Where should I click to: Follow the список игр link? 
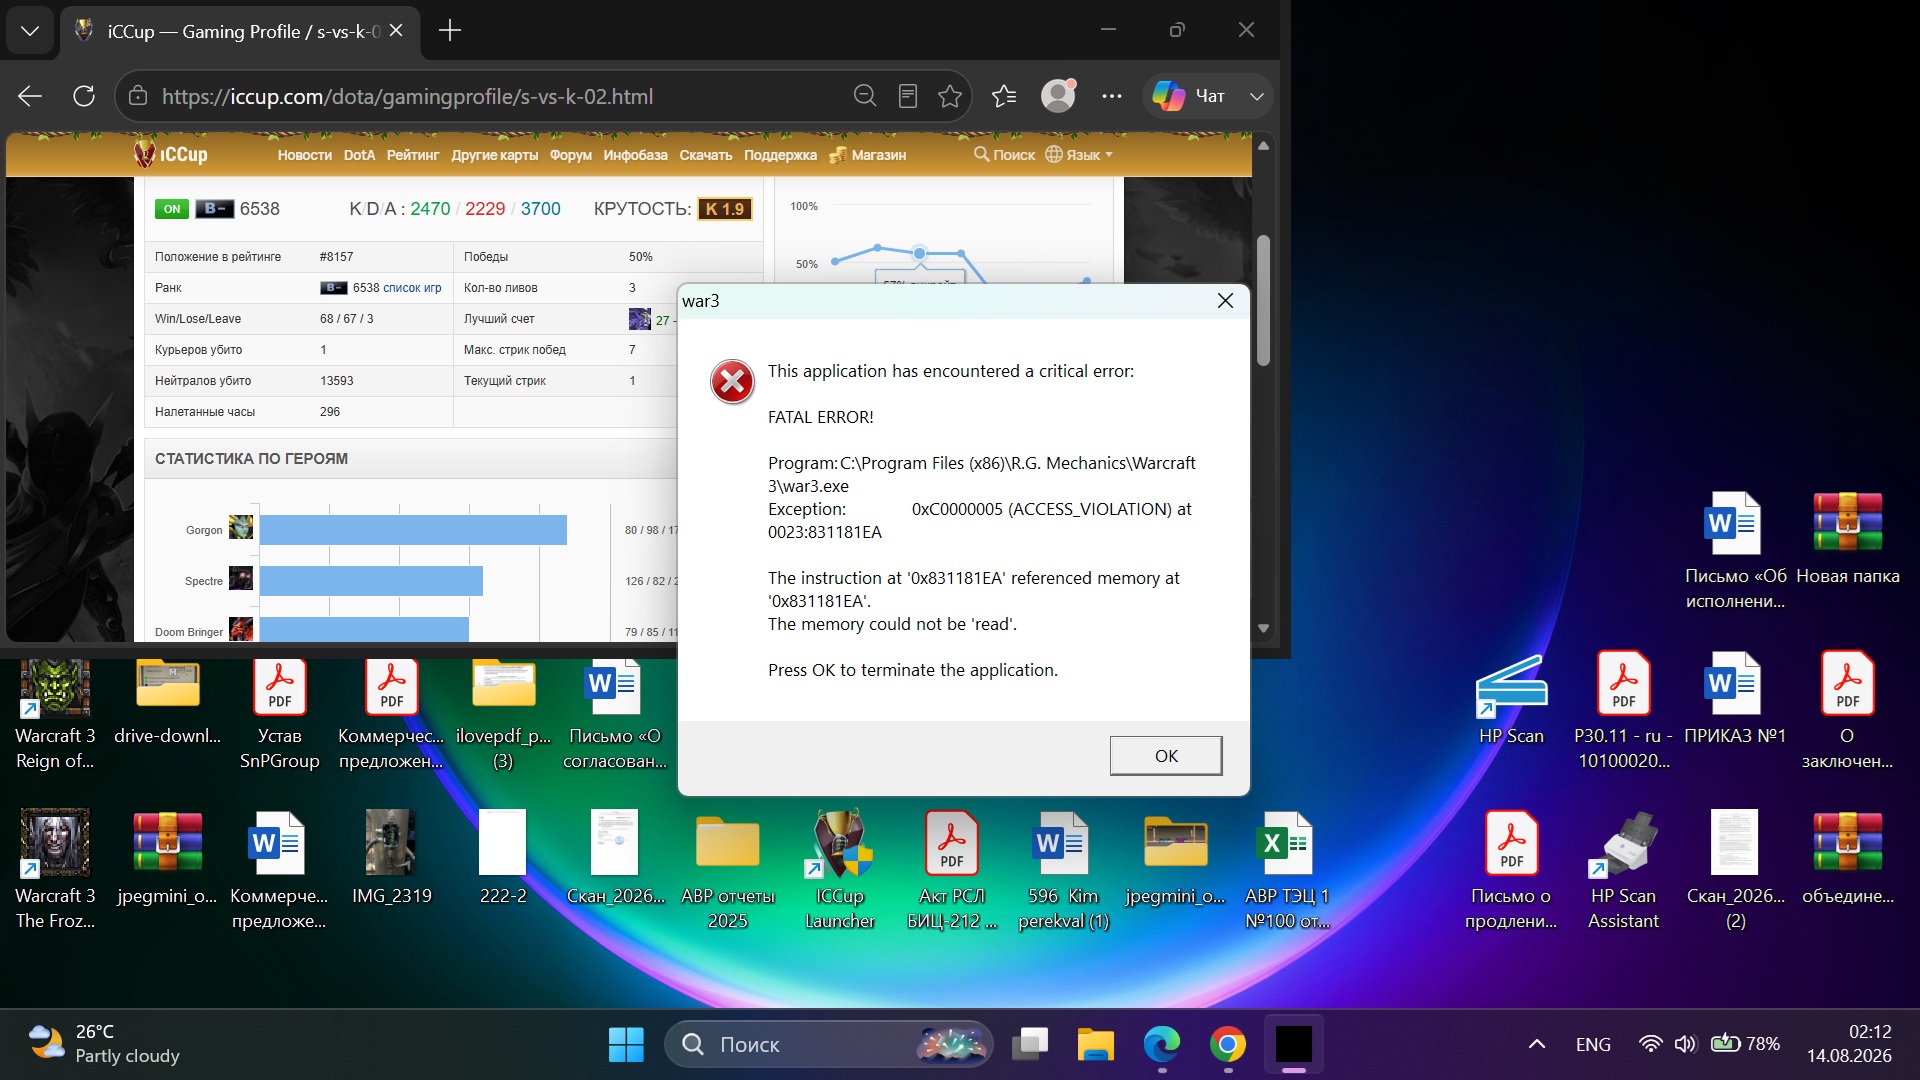coord(412,288)
